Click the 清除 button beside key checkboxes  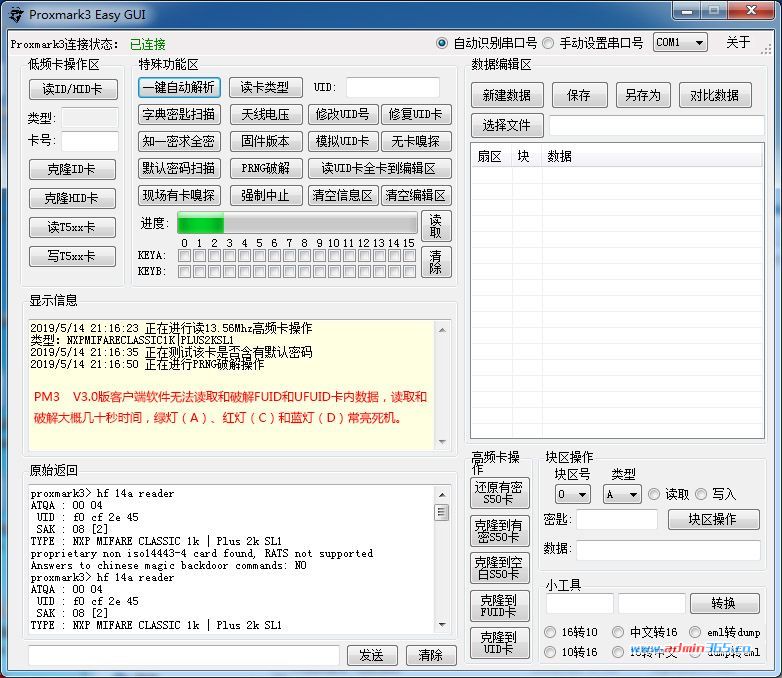(436, 262)
